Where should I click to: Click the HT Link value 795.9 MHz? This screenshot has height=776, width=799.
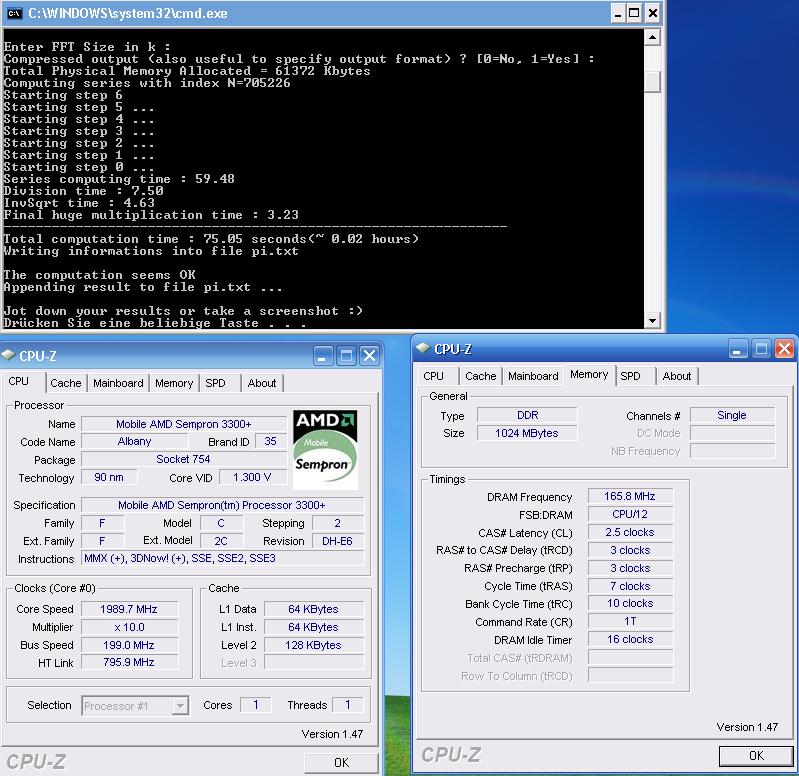[x=129, y=662]
